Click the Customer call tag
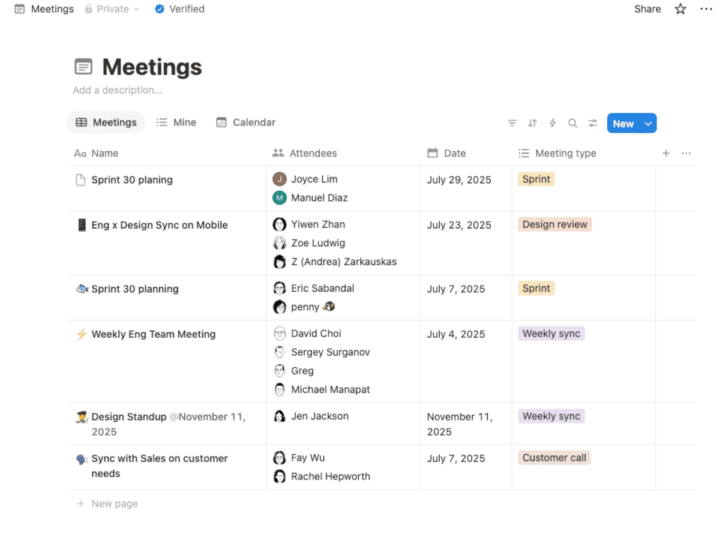 tap(554, 458)
